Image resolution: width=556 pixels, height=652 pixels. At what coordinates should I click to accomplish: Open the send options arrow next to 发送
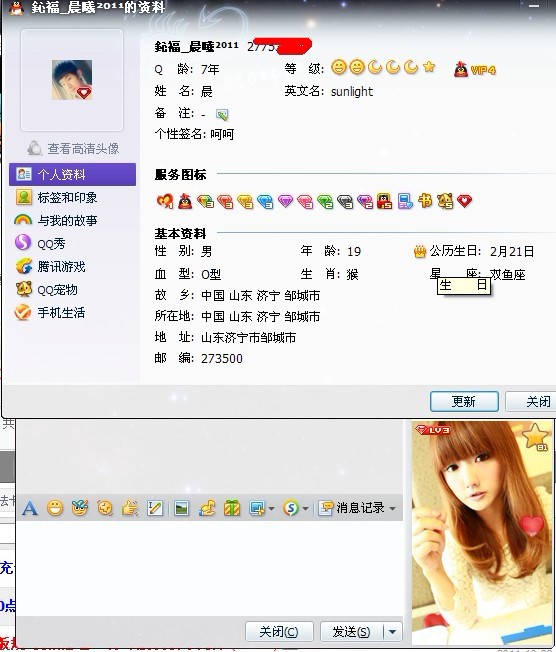pos(393,632)
